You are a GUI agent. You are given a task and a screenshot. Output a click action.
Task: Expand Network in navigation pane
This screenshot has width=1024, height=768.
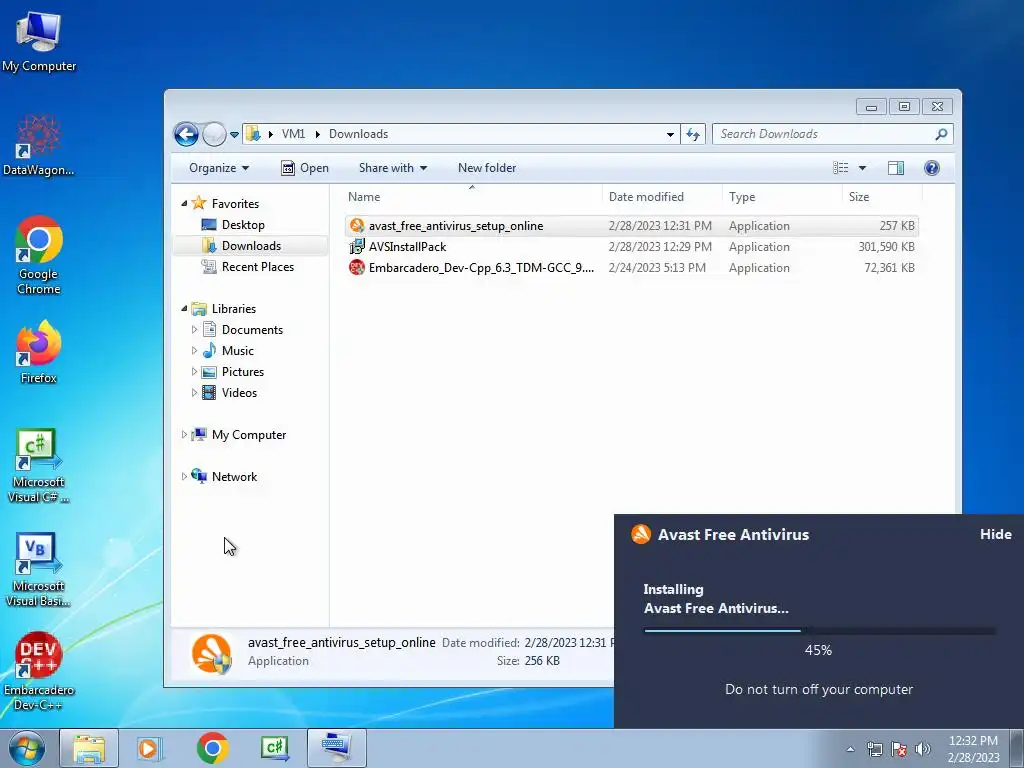184,477
